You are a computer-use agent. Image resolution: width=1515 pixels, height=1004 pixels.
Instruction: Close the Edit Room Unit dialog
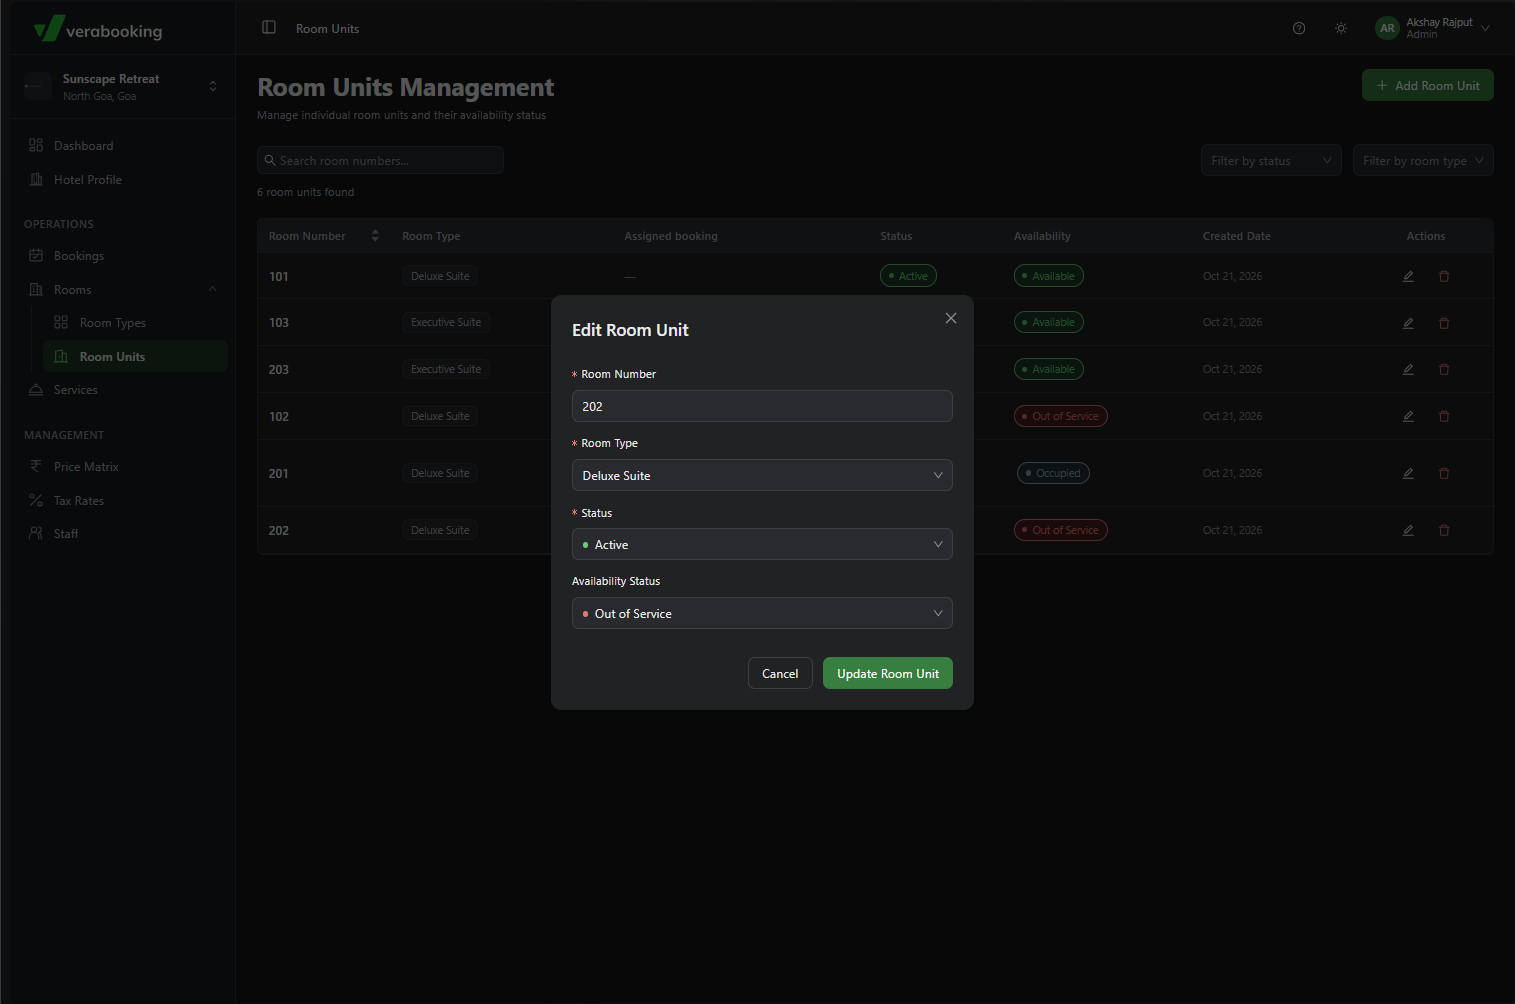[x=951, y=318]
